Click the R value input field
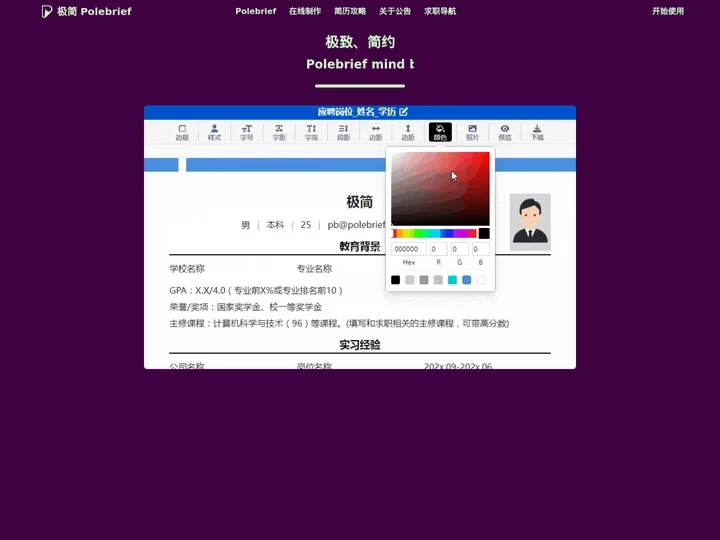Image resolution: width=720 pixels, height=540 pixels. (439, 249)
